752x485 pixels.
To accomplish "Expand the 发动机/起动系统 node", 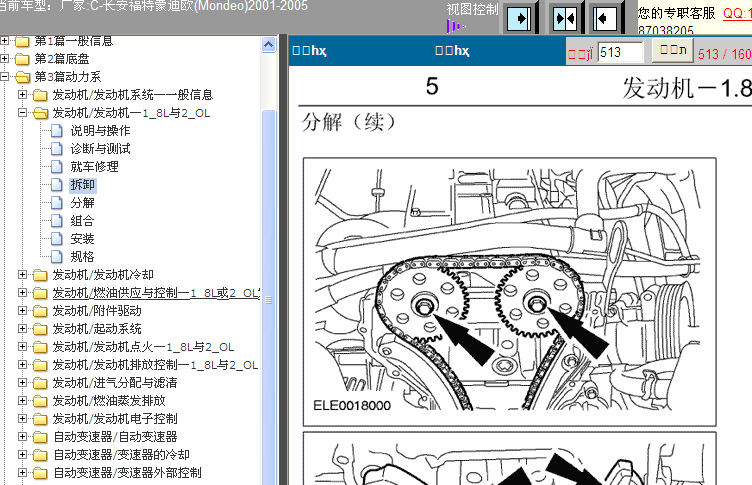I will pos(23,329).
